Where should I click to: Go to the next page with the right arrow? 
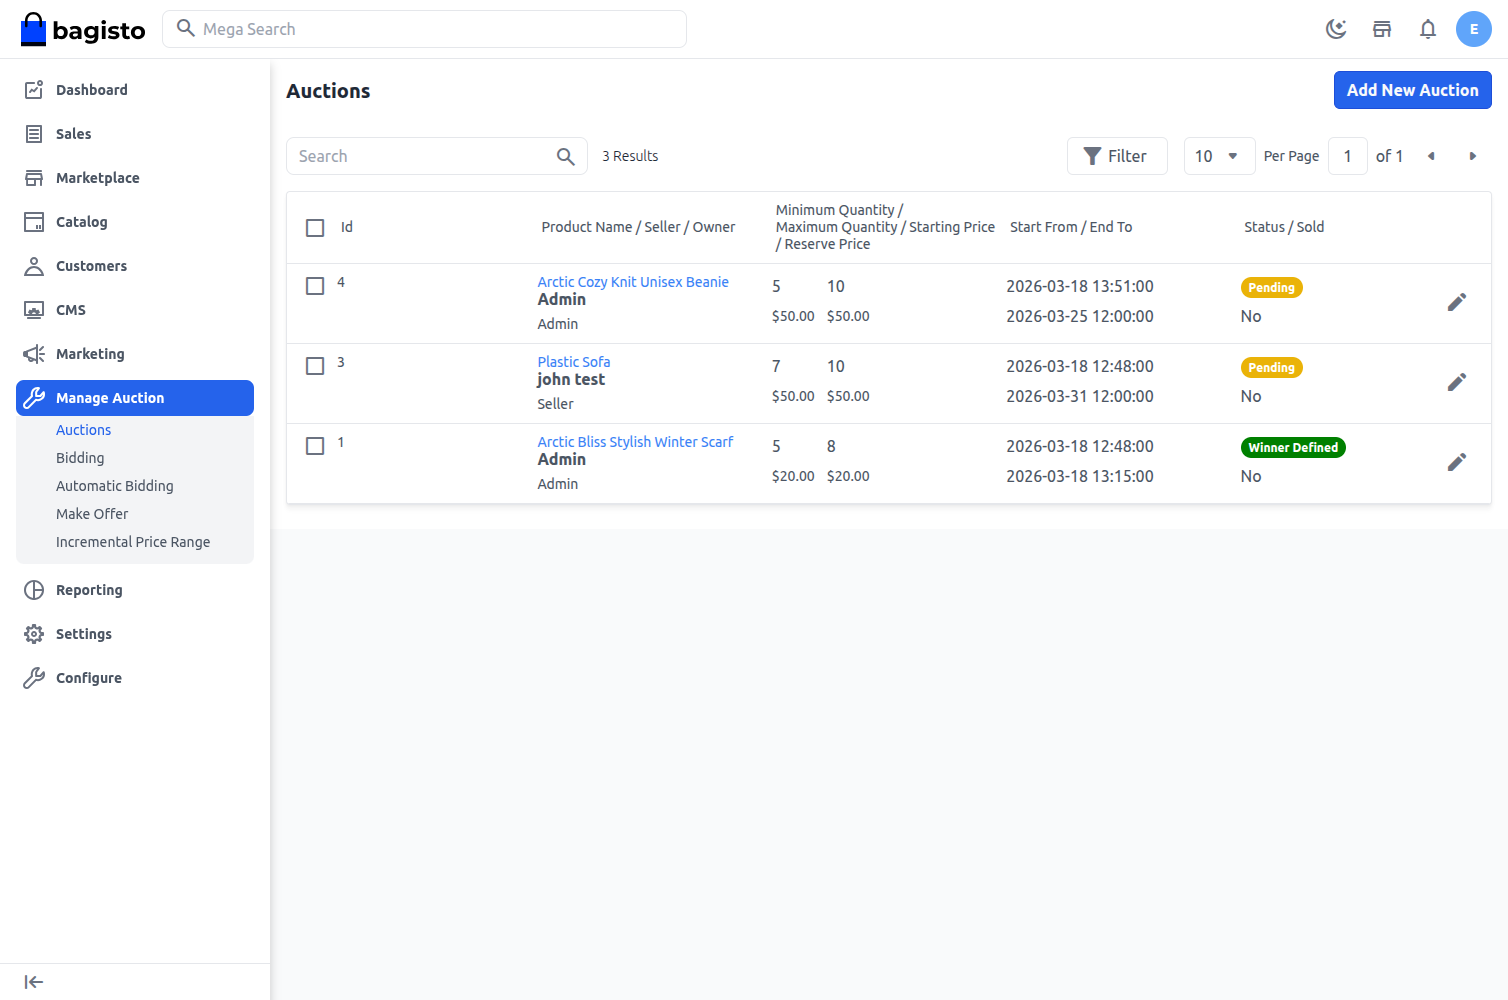click(x=1472, y=156)
